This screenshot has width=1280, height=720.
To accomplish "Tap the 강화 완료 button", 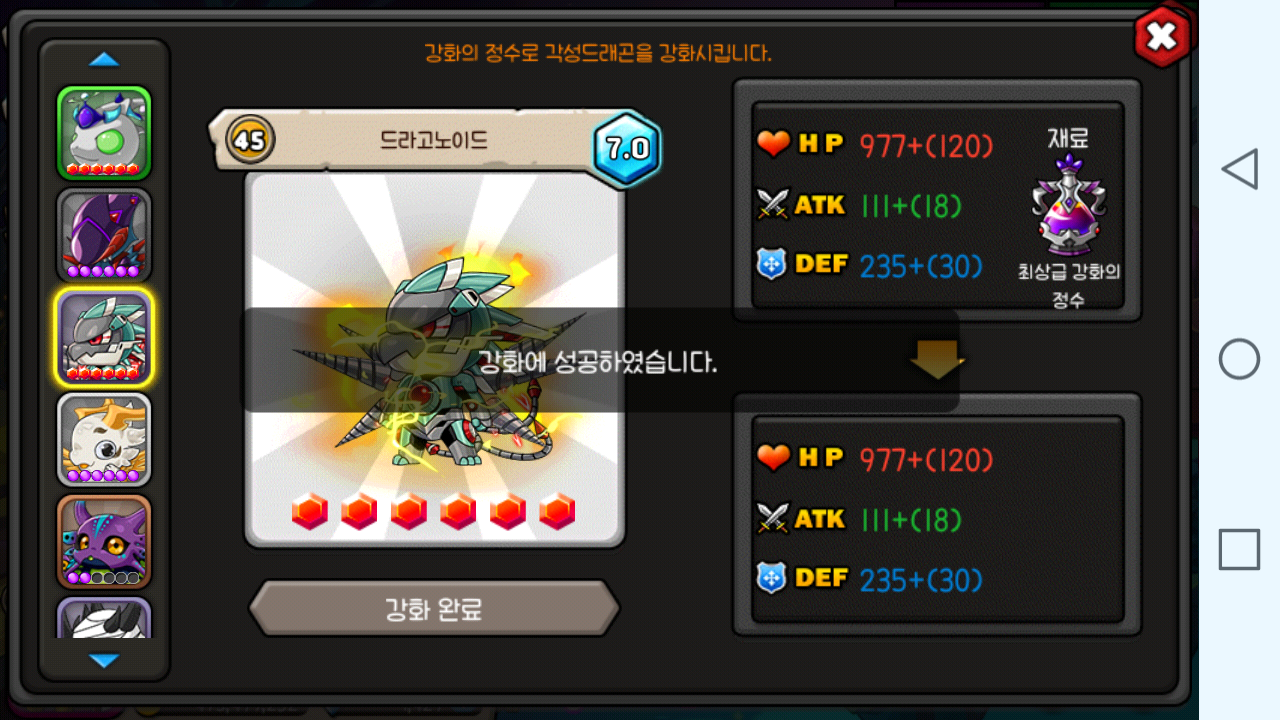I will pyautogui.click(x=434, y=608).
